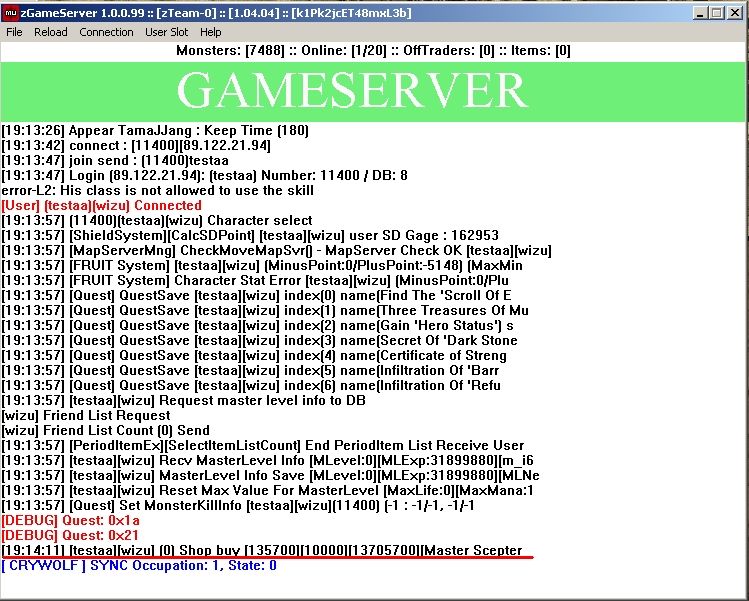Click the 'error-L2' class skill error line
The image size is (749, 601).
click(x=157, y=190)
